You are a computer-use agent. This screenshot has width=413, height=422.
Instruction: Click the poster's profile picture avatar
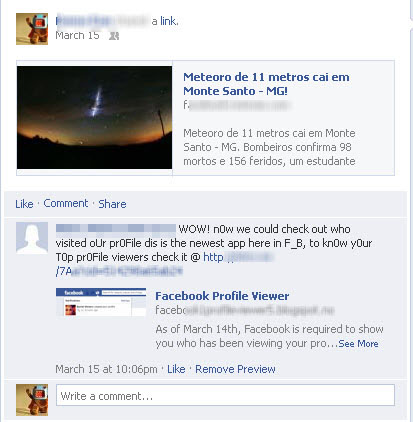pos(32,29)
